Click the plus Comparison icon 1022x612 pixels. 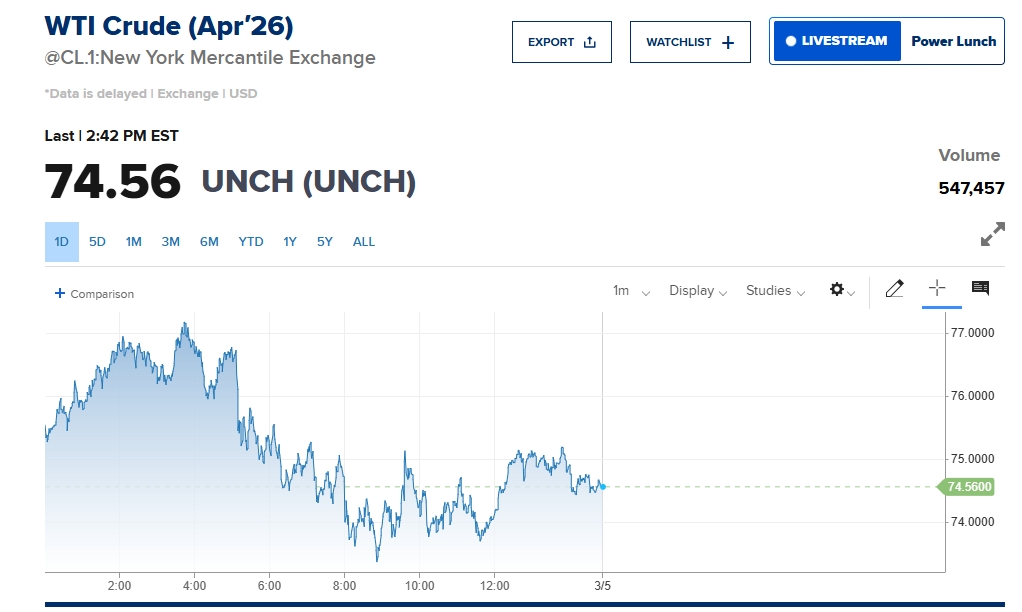(60, 293)
